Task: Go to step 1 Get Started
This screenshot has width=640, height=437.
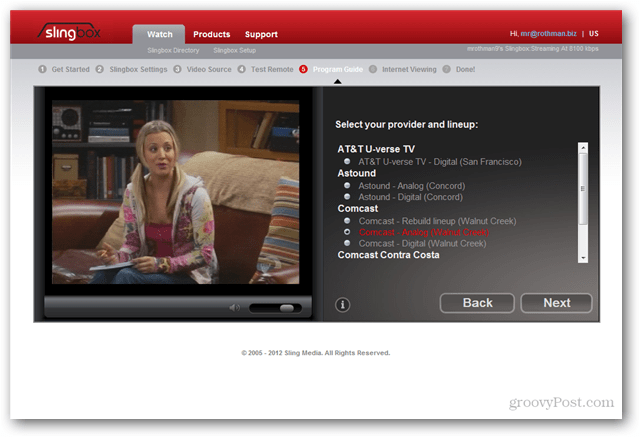Action: pyautogui.click(x=64, y=69)
